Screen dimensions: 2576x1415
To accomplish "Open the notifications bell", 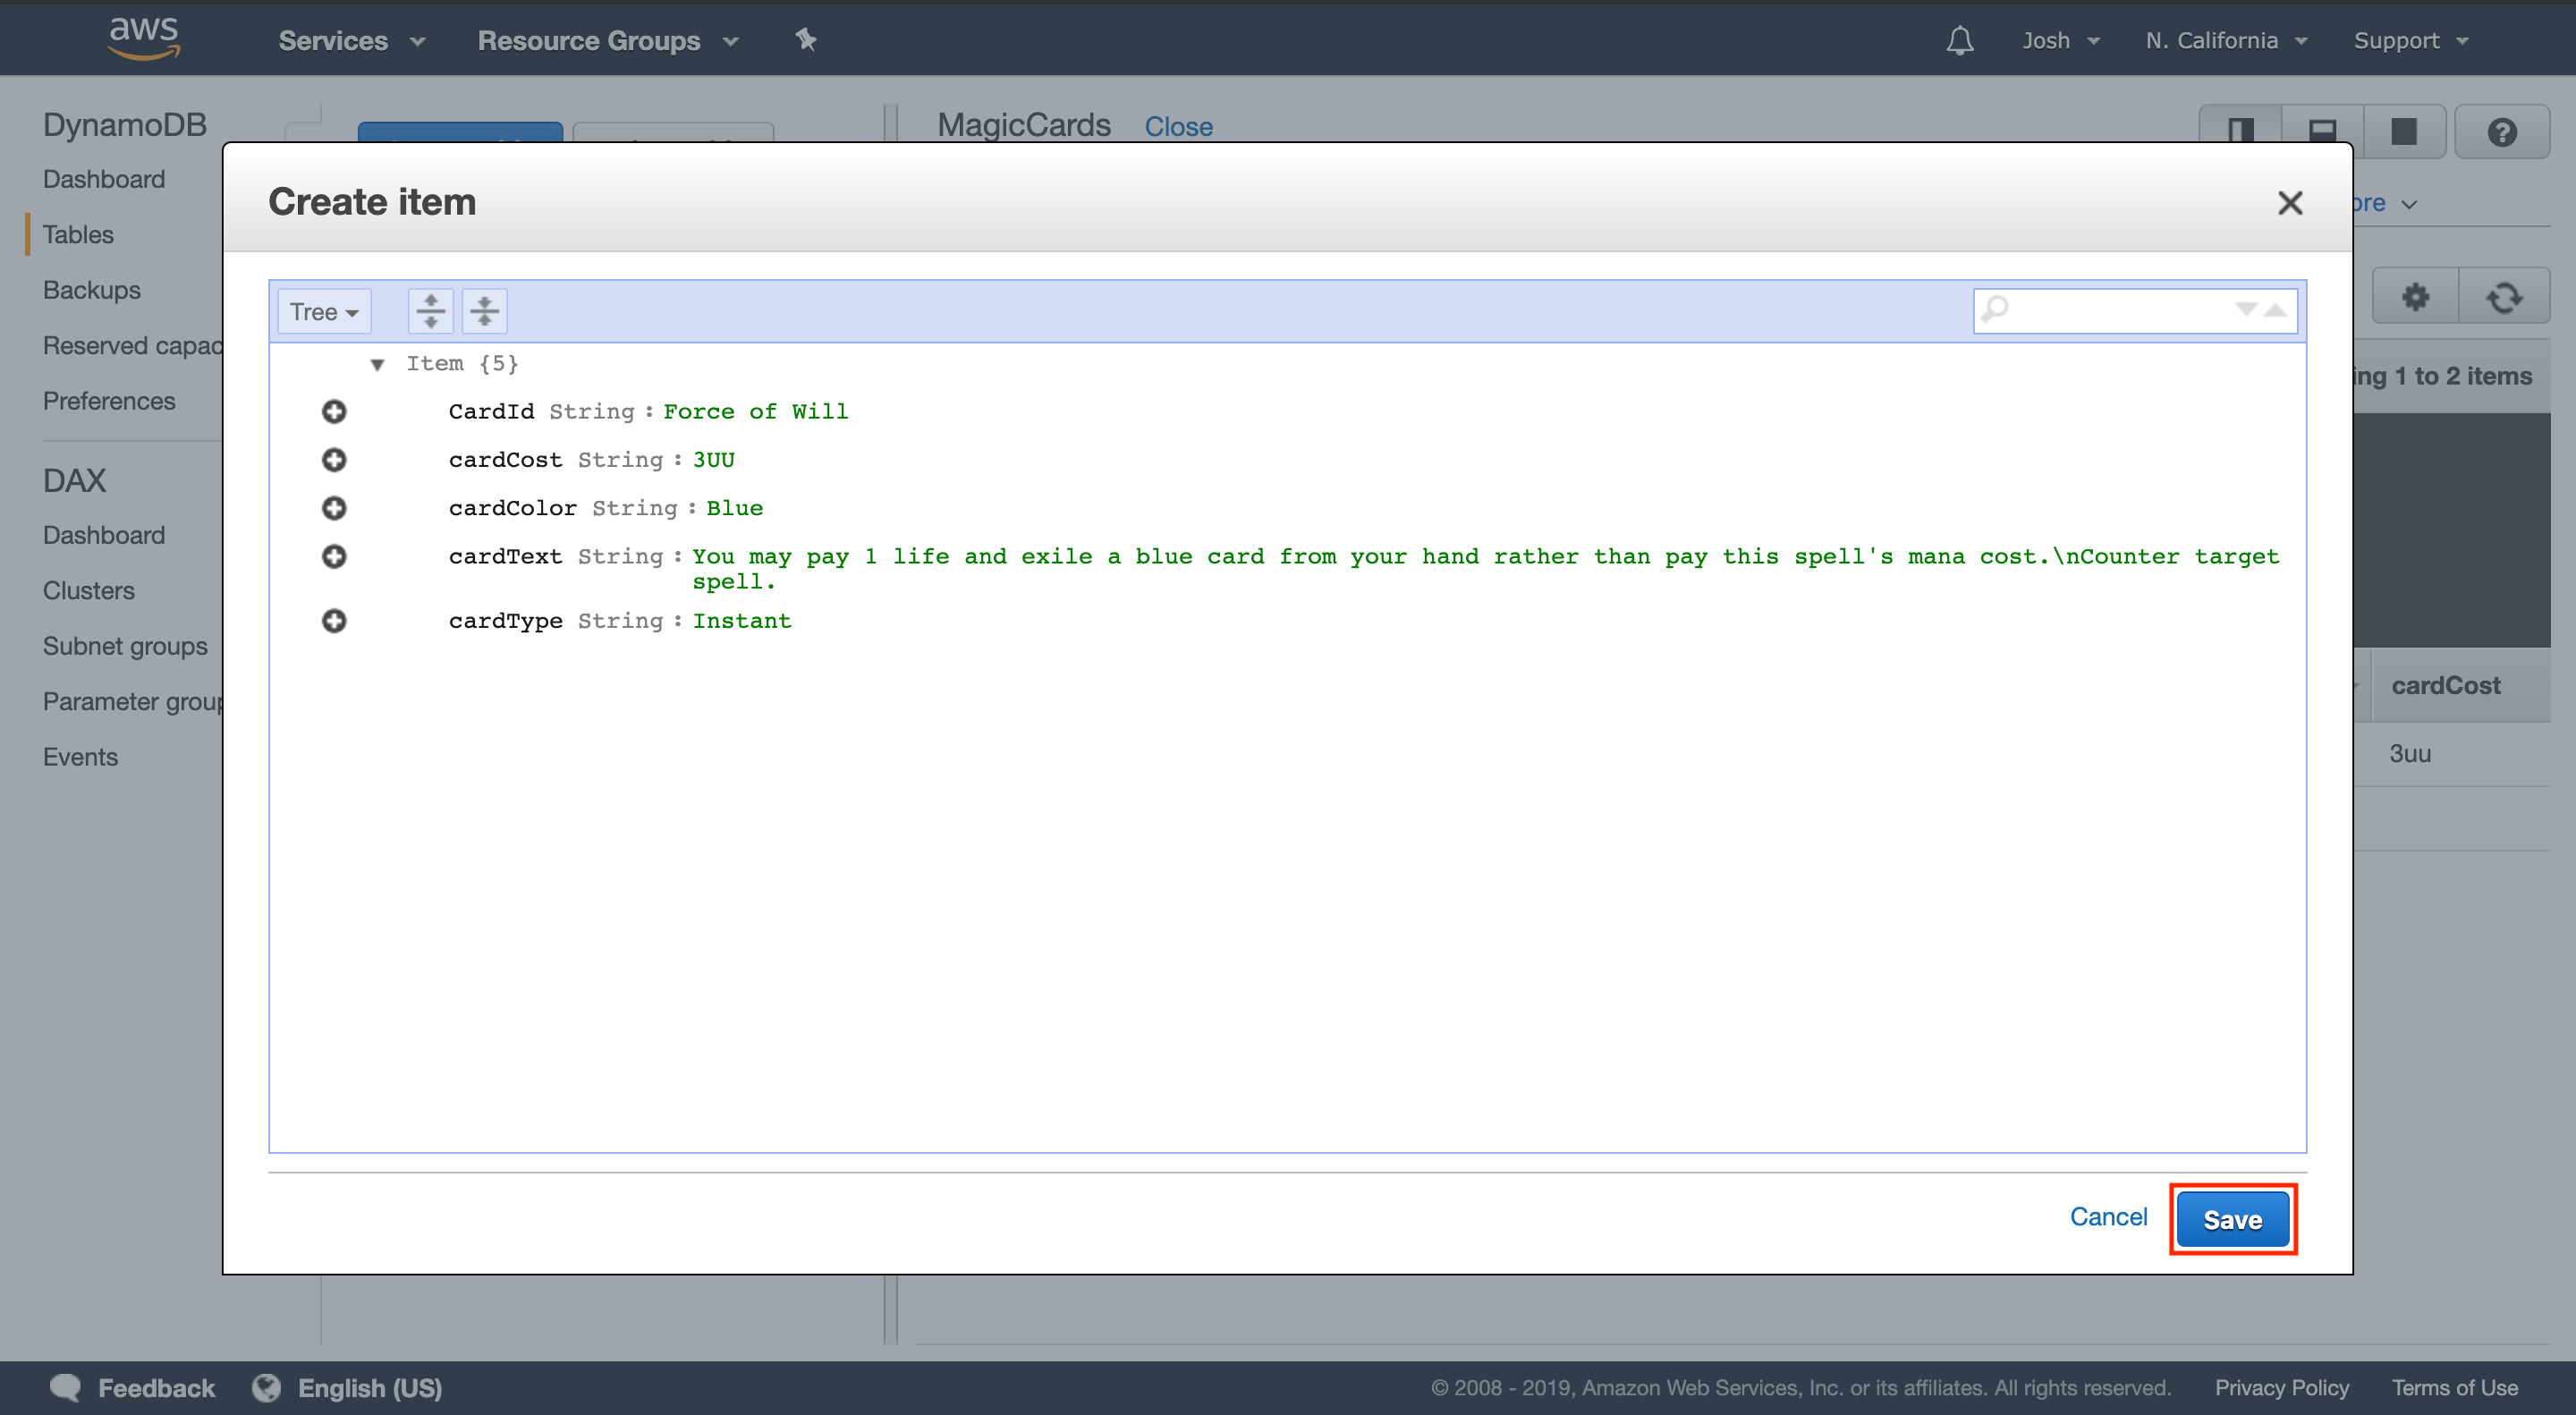I will point(1960,40).
